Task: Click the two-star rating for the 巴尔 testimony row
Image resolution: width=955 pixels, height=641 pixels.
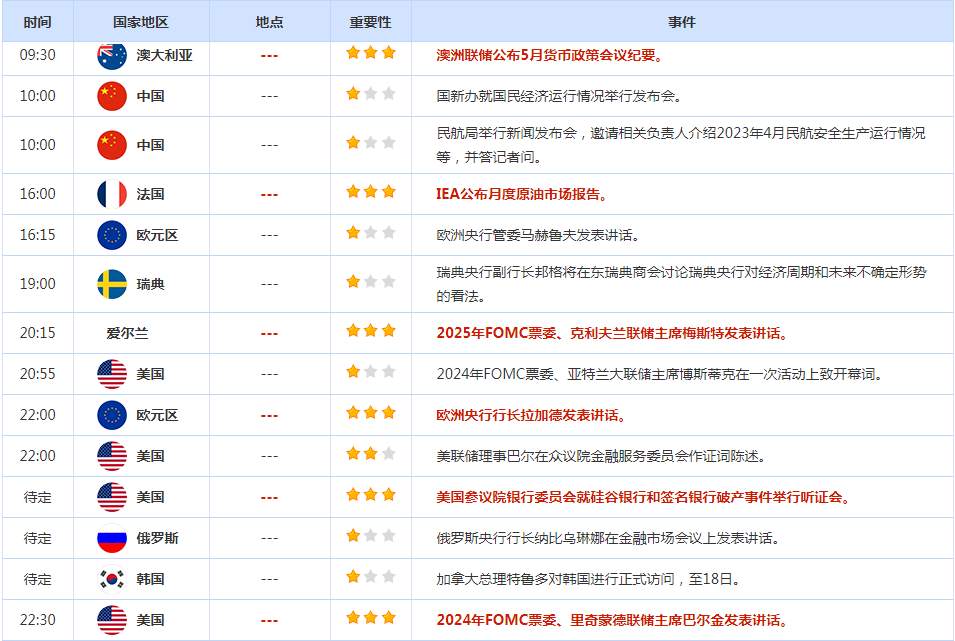Action: pyautogui.click(x=371, y=453)
